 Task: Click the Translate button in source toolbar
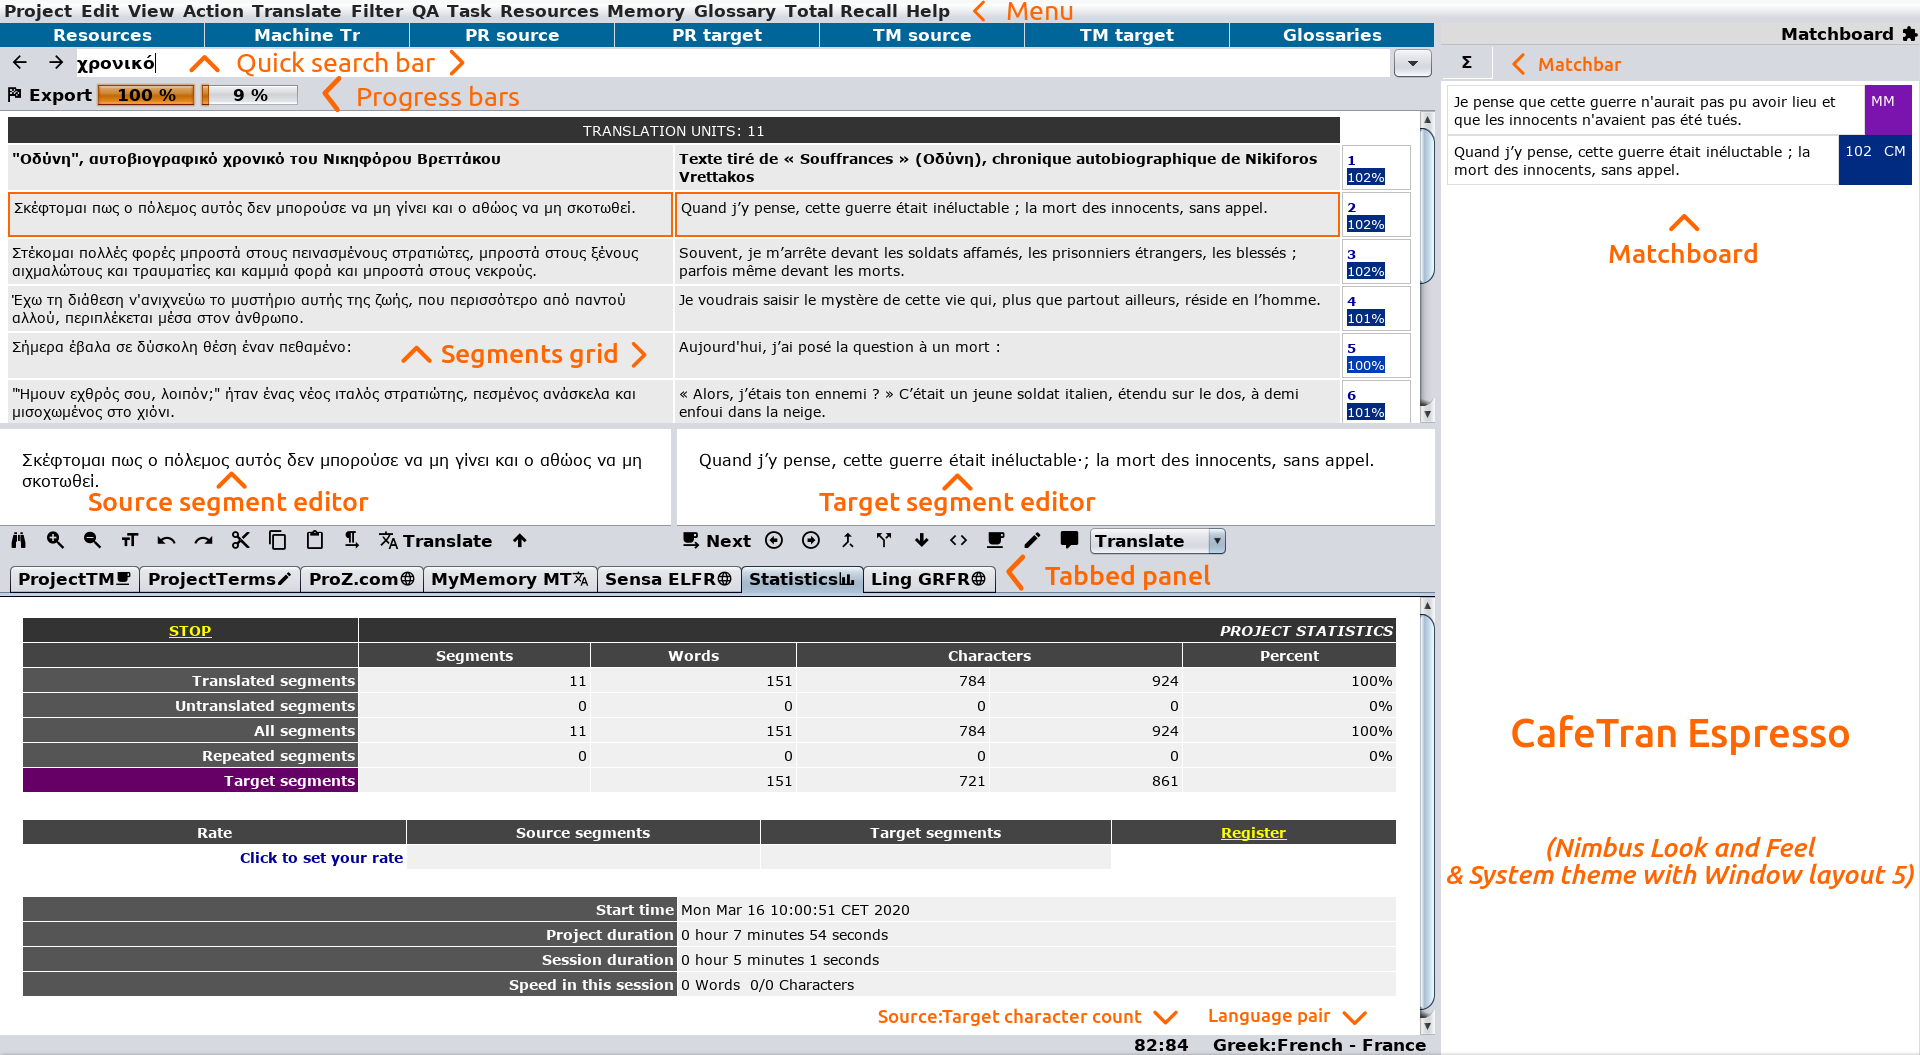coord(436,541)
